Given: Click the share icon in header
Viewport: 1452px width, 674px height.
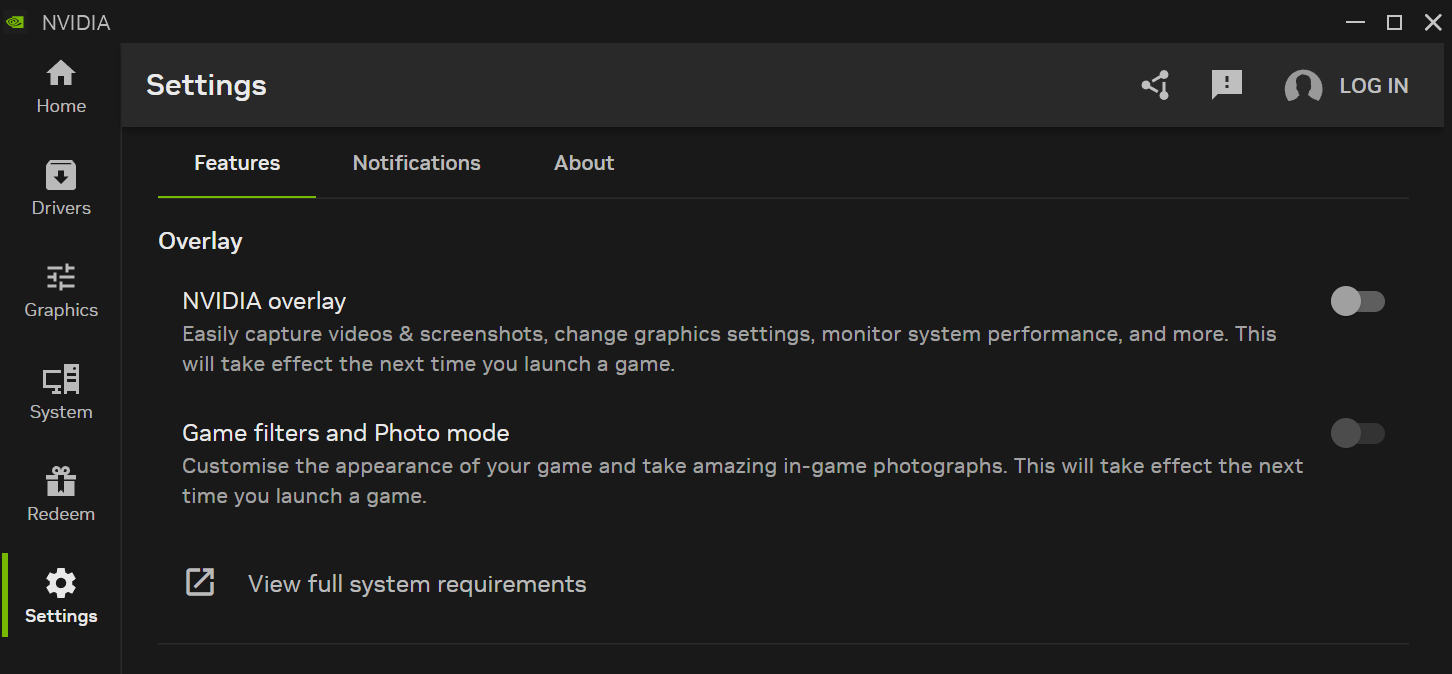Looking at the screenshot, I should coord(1156,86).
